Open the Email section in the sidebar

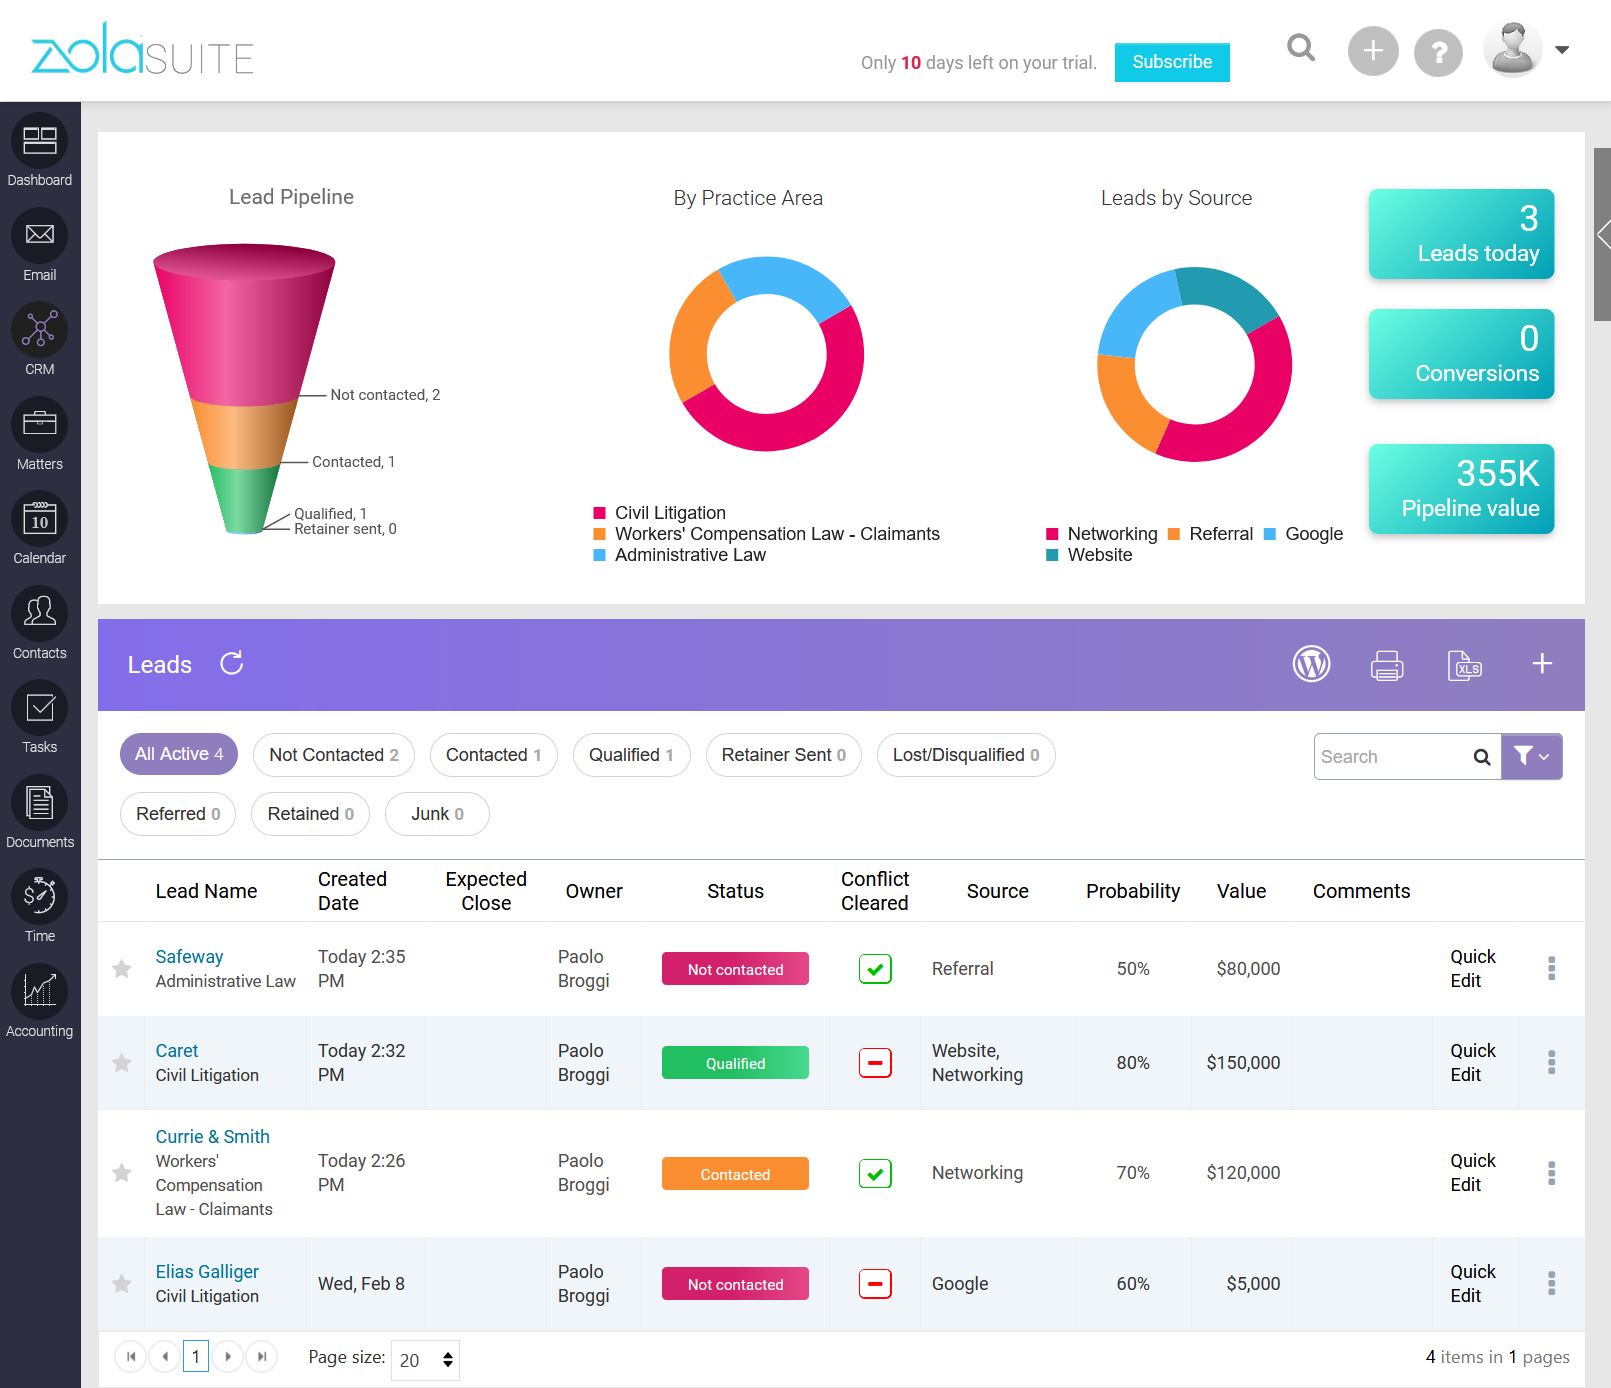[39, 244]
